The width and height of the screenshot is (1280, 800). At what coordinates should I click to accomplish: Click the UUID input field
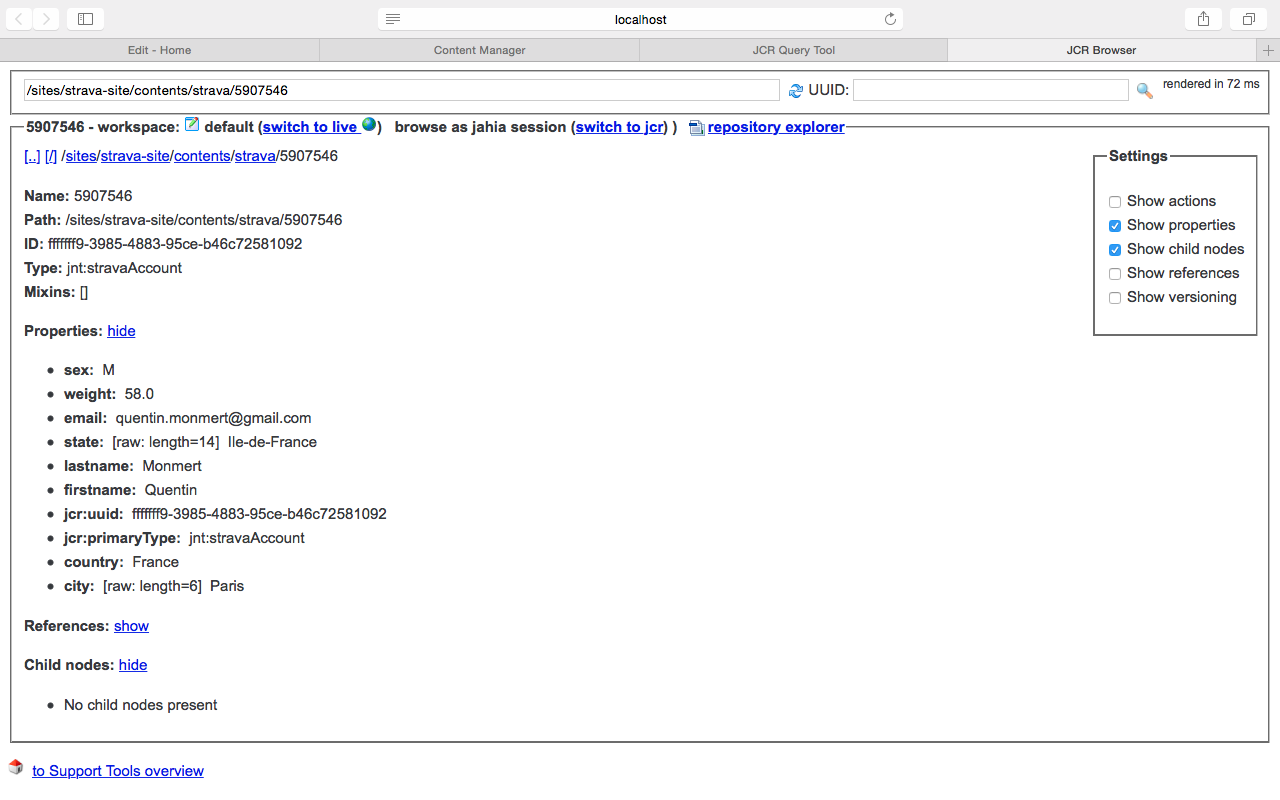coord(990,90)
